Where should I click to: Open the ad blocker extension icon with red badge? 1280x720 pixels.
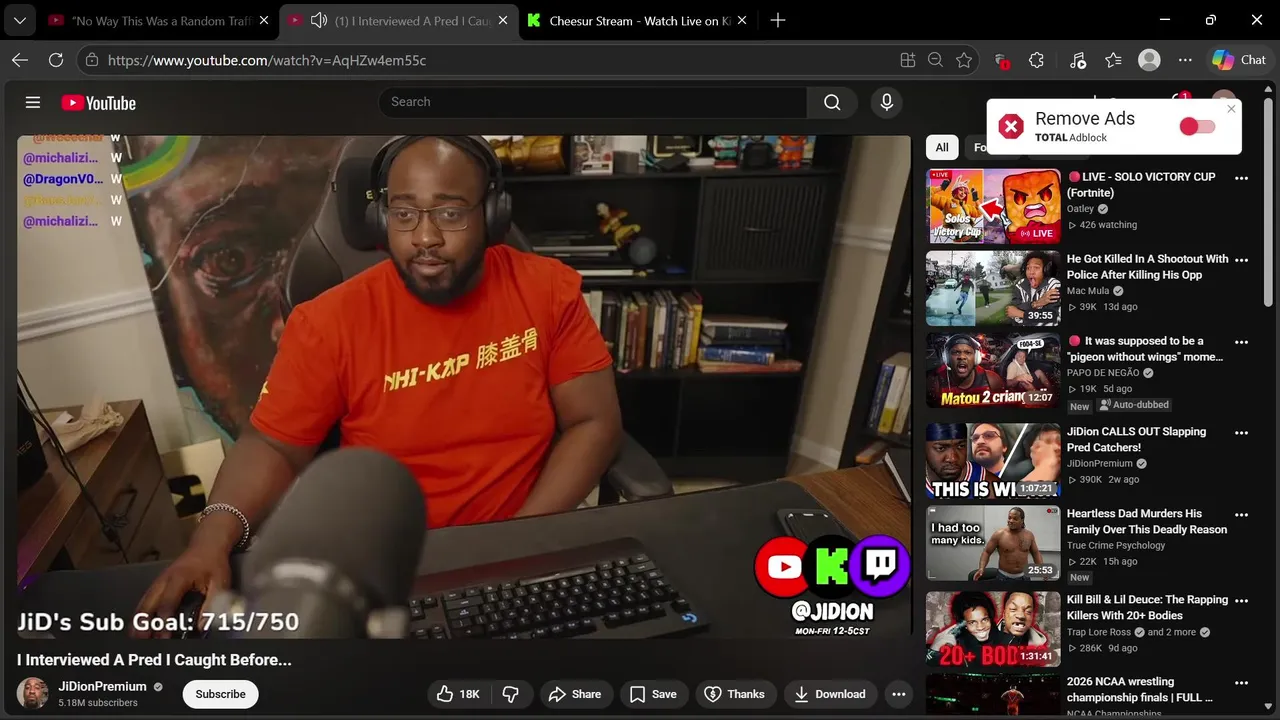[x=1001, y=60]
